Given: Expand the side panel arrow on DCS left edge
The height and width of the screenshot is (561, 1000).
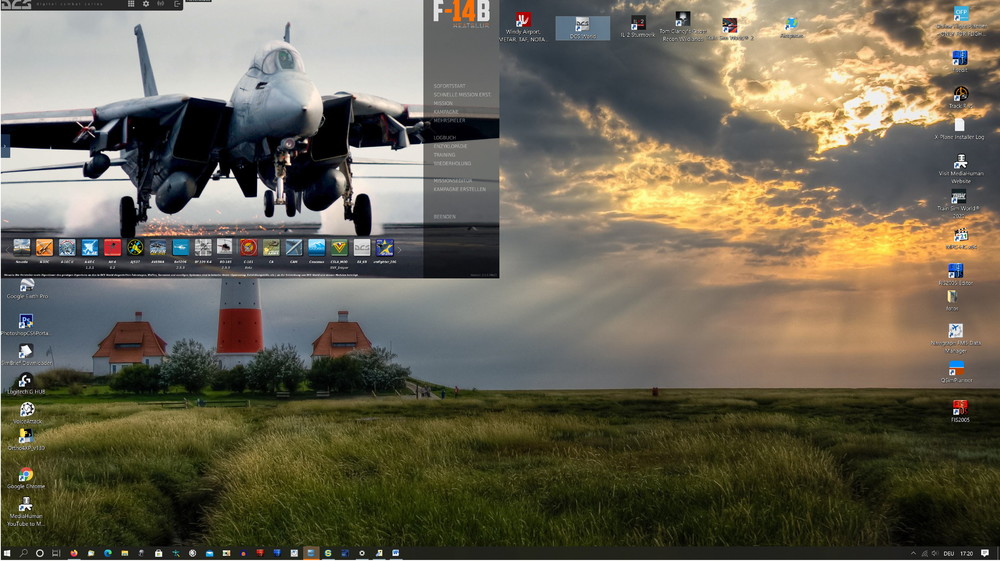Looking at the screenshot, I should pyautogui.click(x=5, y=146).
